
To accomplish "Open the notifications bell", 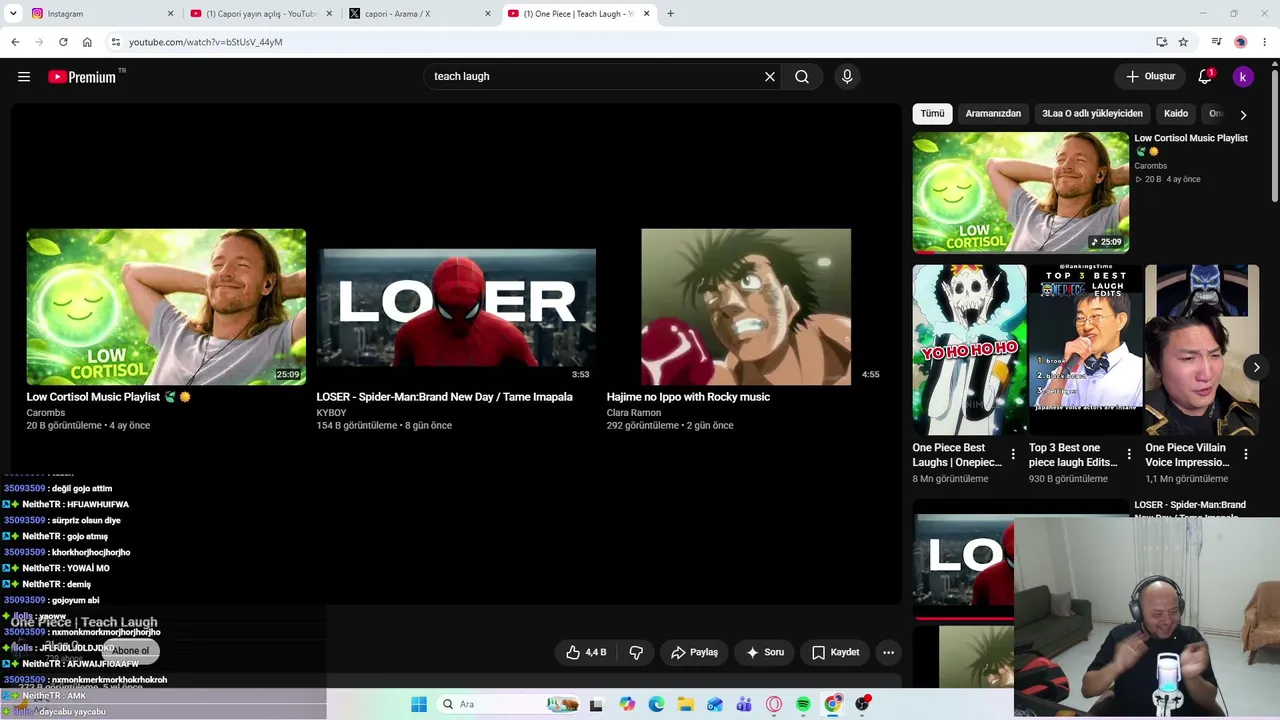I will click(x=1206, y=77).
